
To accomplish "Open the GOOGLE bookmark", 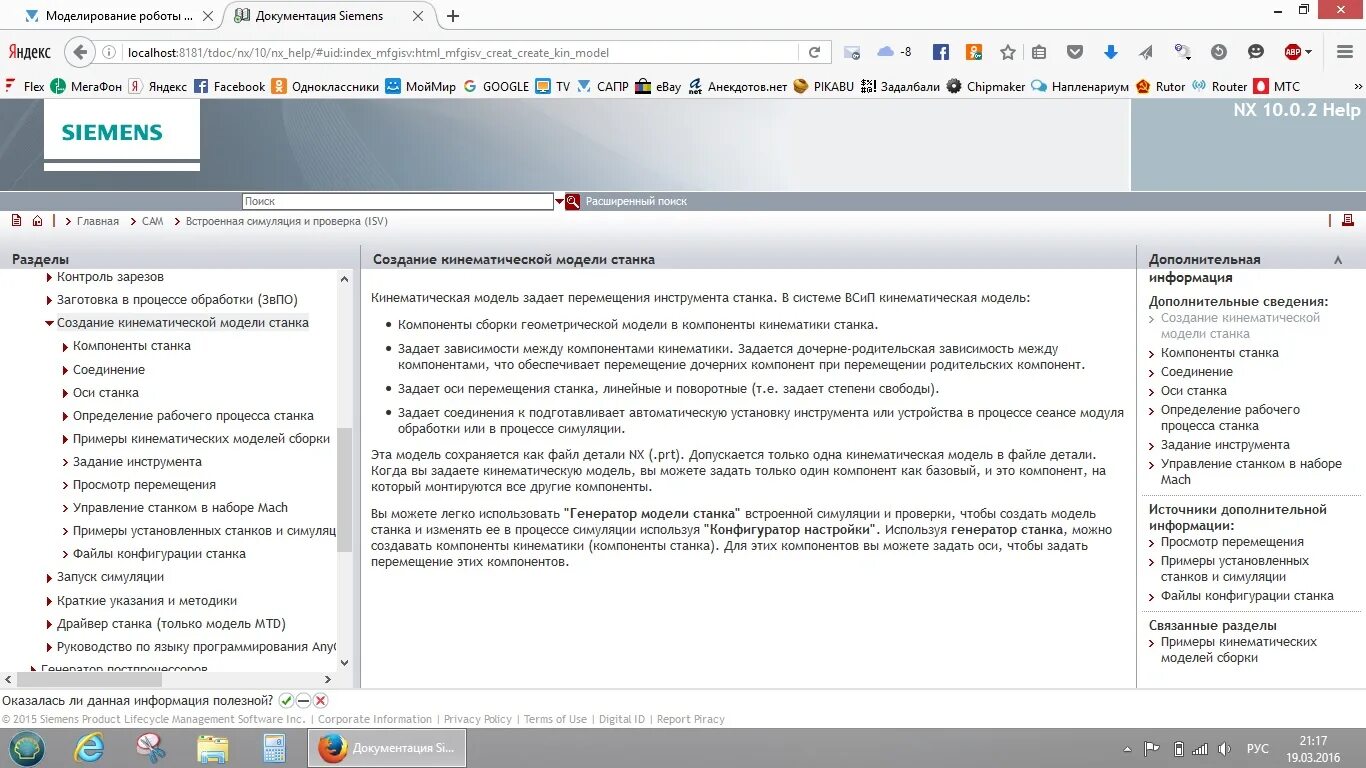I will click(x=496, y=87).
